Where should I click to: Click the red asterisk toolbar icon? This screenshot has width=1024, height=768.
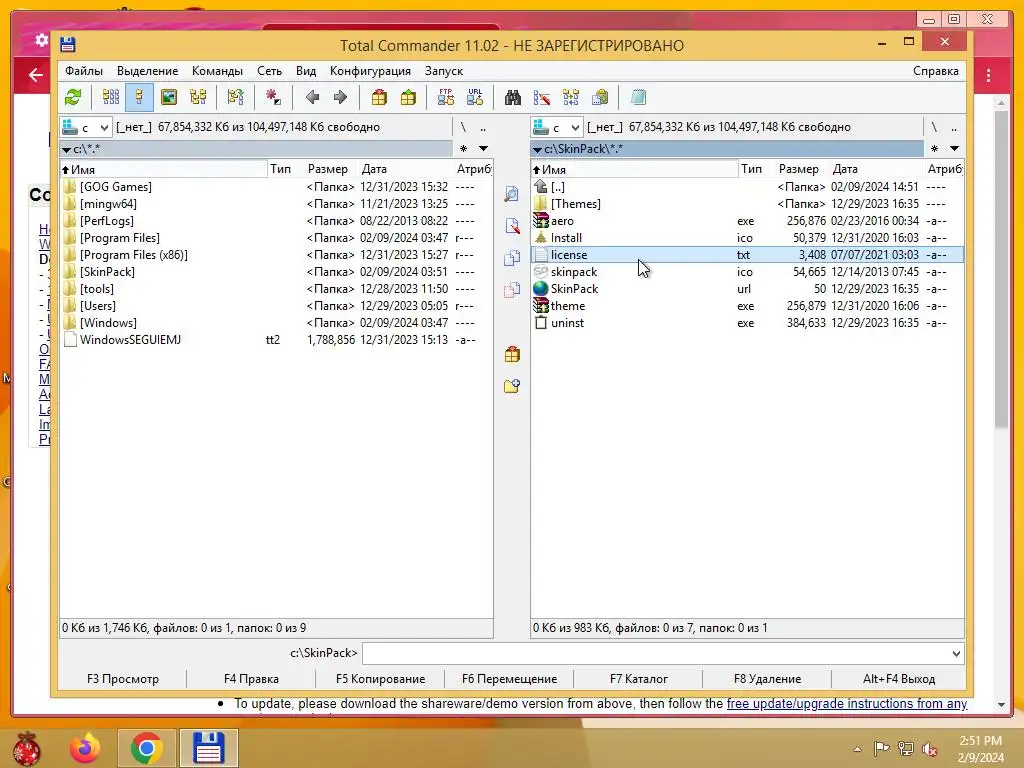272,98
